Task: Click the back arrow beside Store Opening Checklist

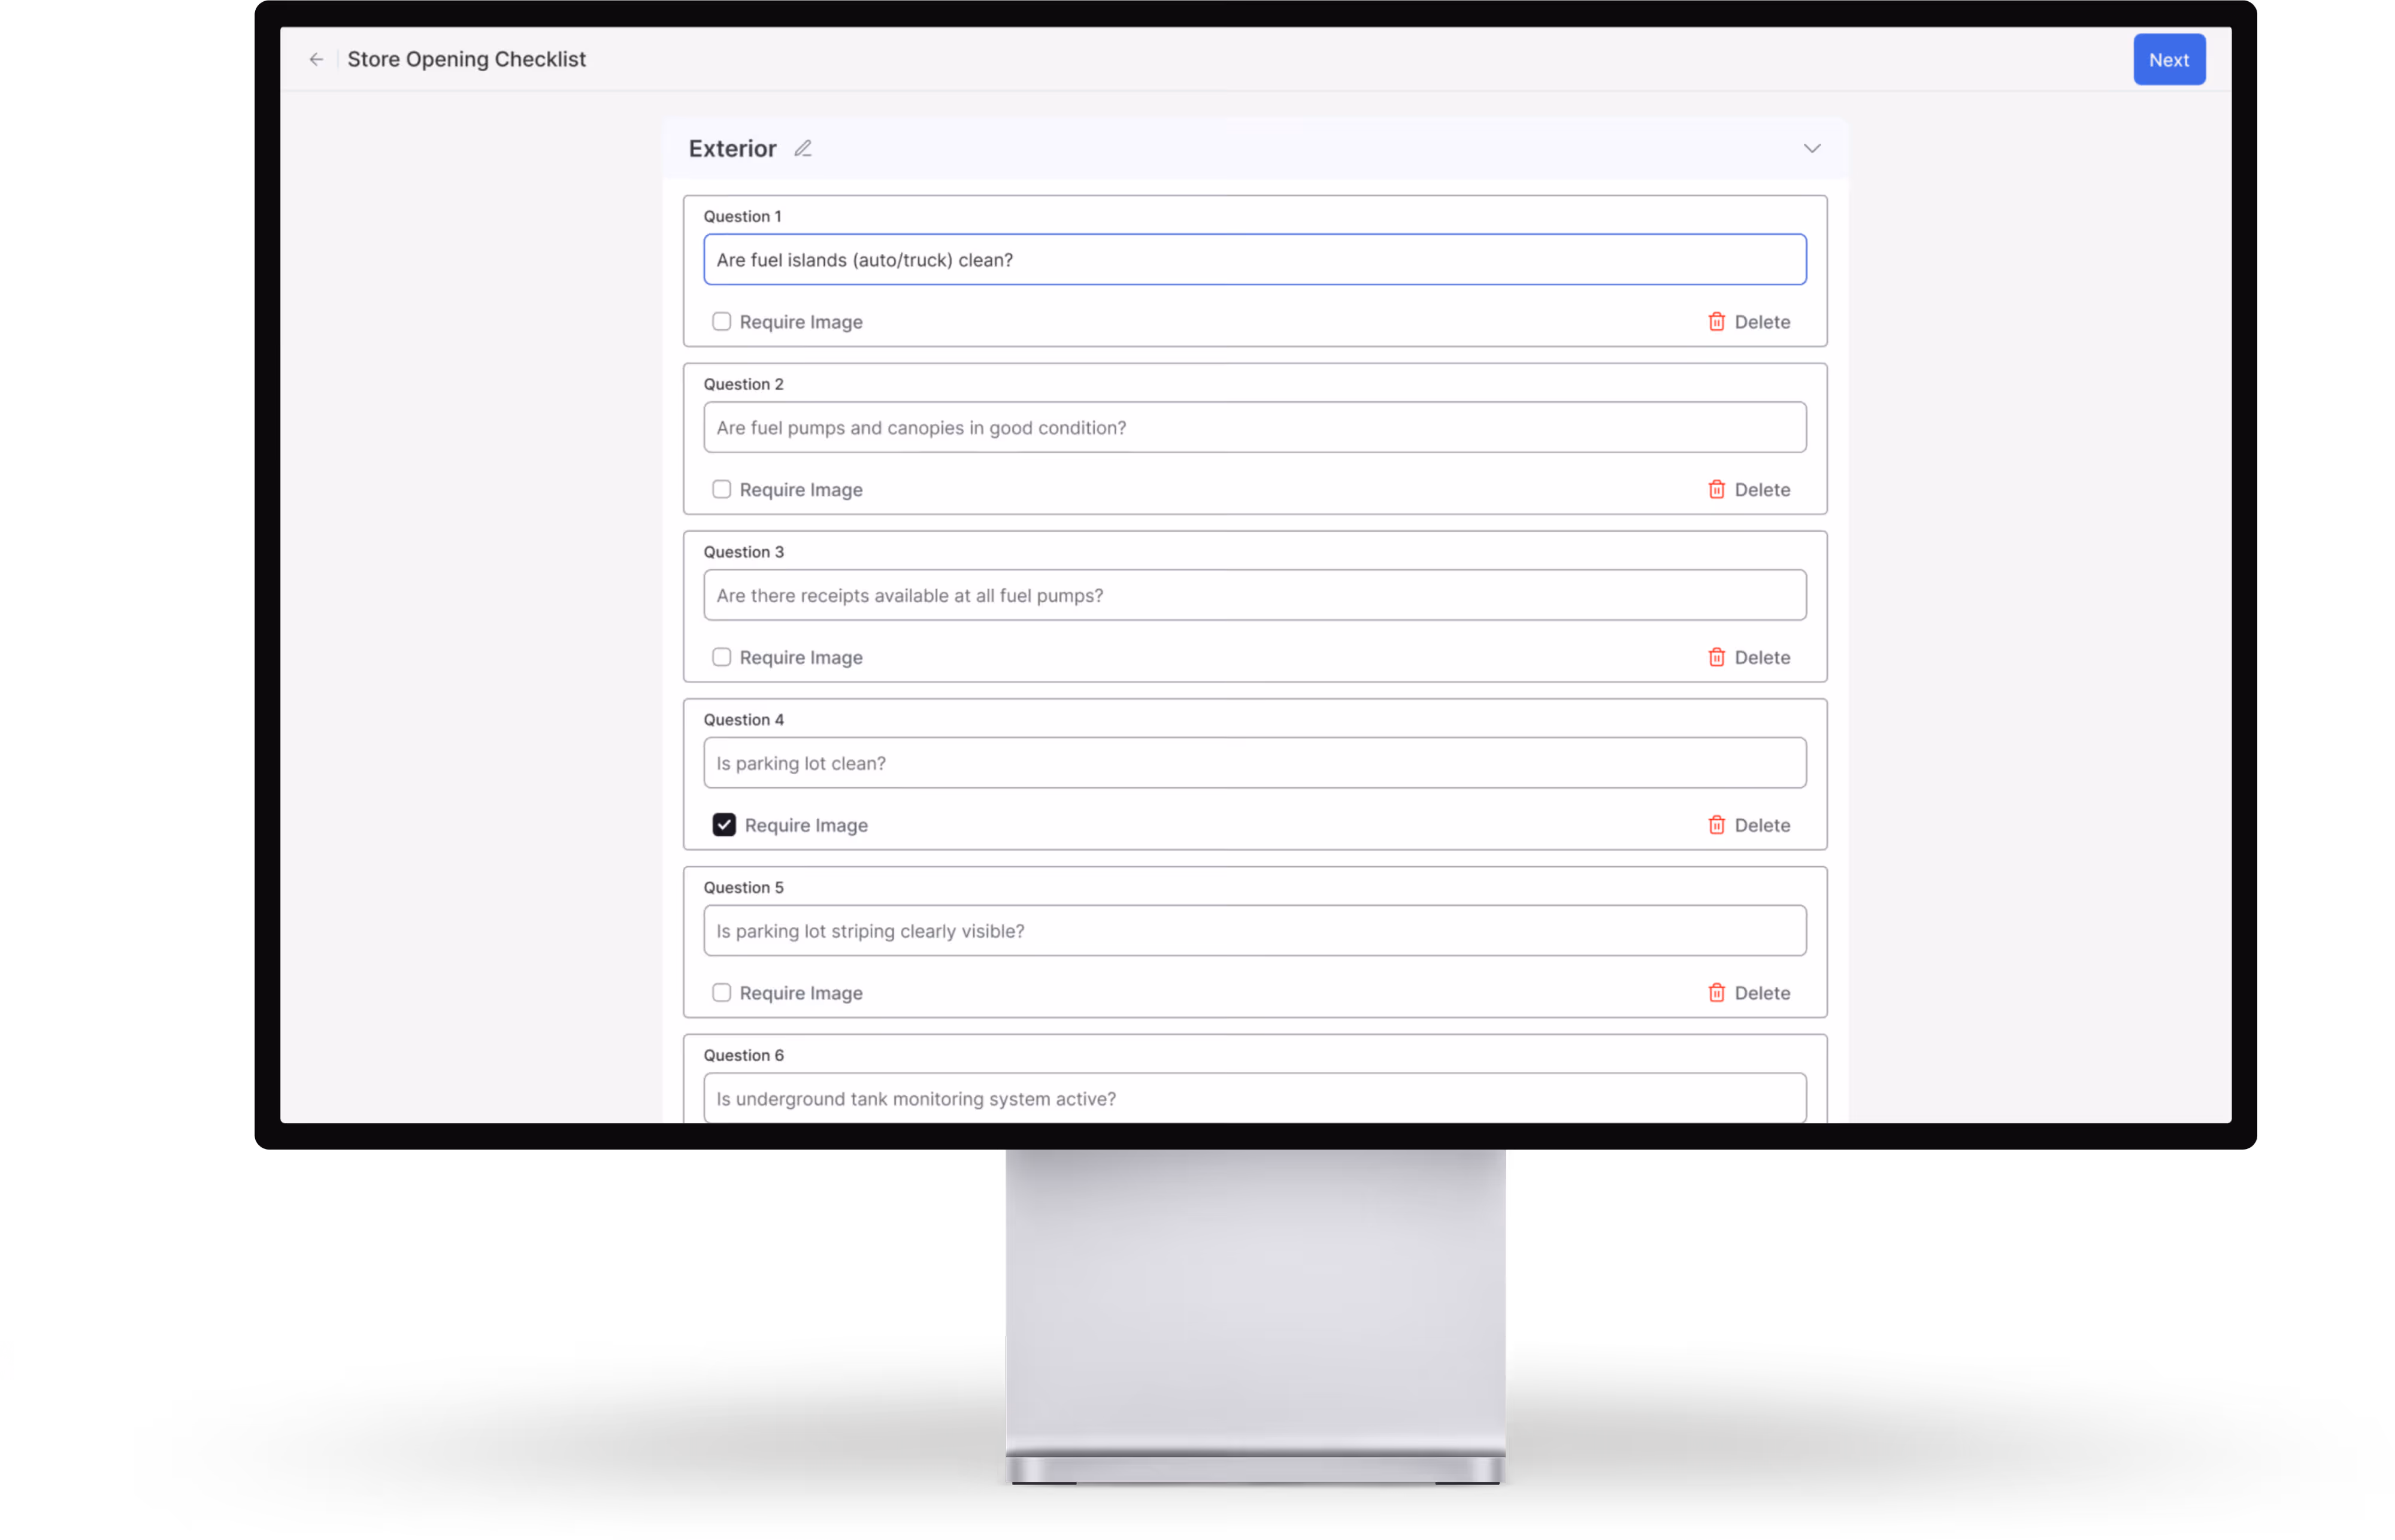Action: pos(316,60)
